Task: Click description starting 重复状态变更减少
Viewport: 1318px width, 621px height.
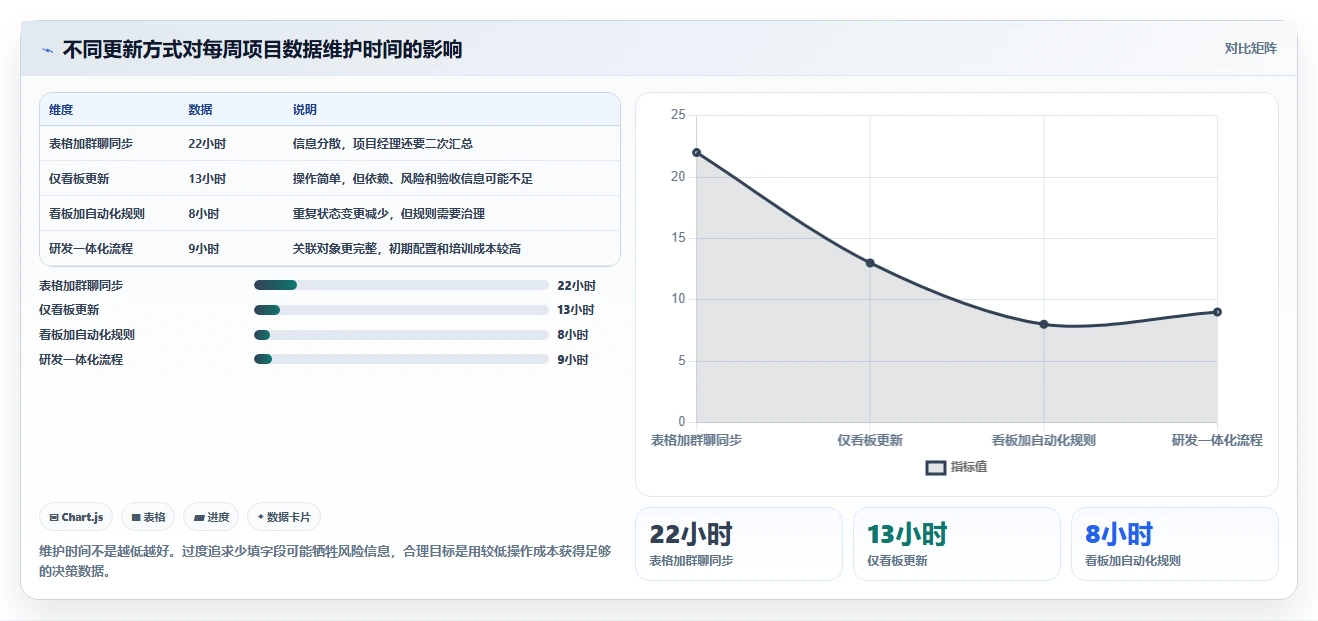Action: (x=389, y=214)
